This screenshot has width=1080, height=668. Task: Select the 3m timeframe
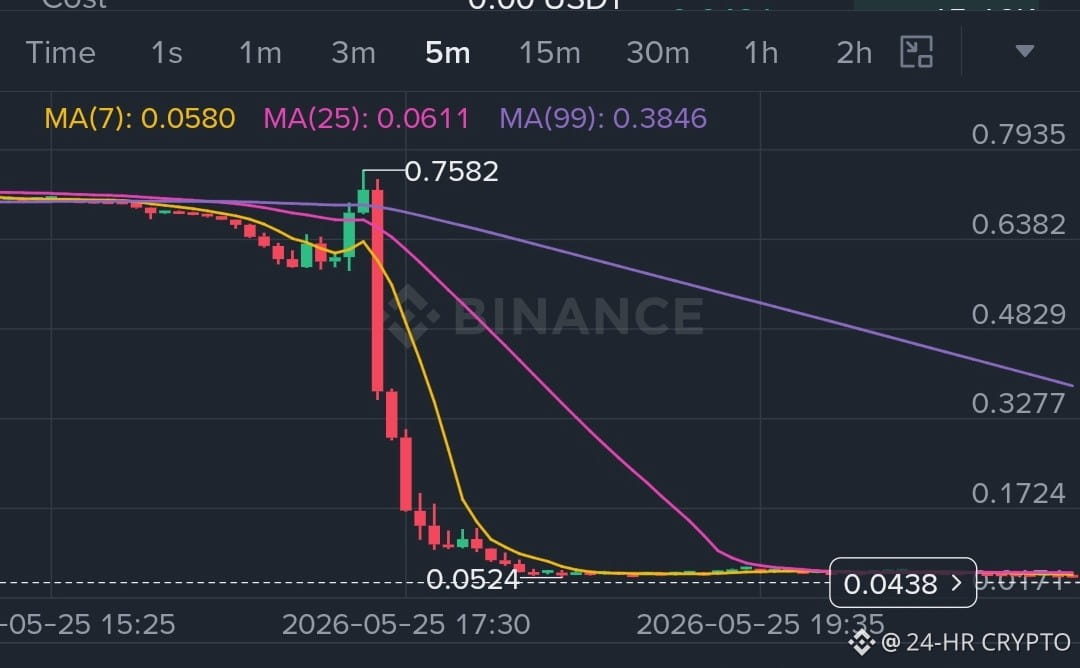coord(353,53)
